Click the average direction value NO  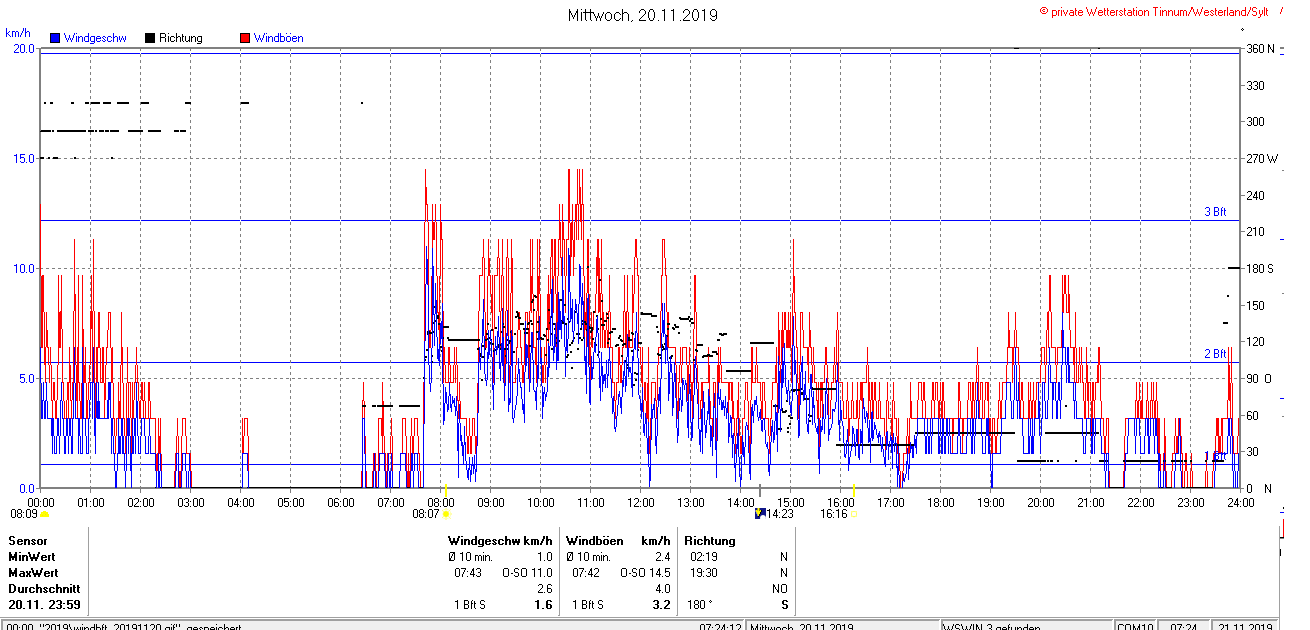click(780, 589)
